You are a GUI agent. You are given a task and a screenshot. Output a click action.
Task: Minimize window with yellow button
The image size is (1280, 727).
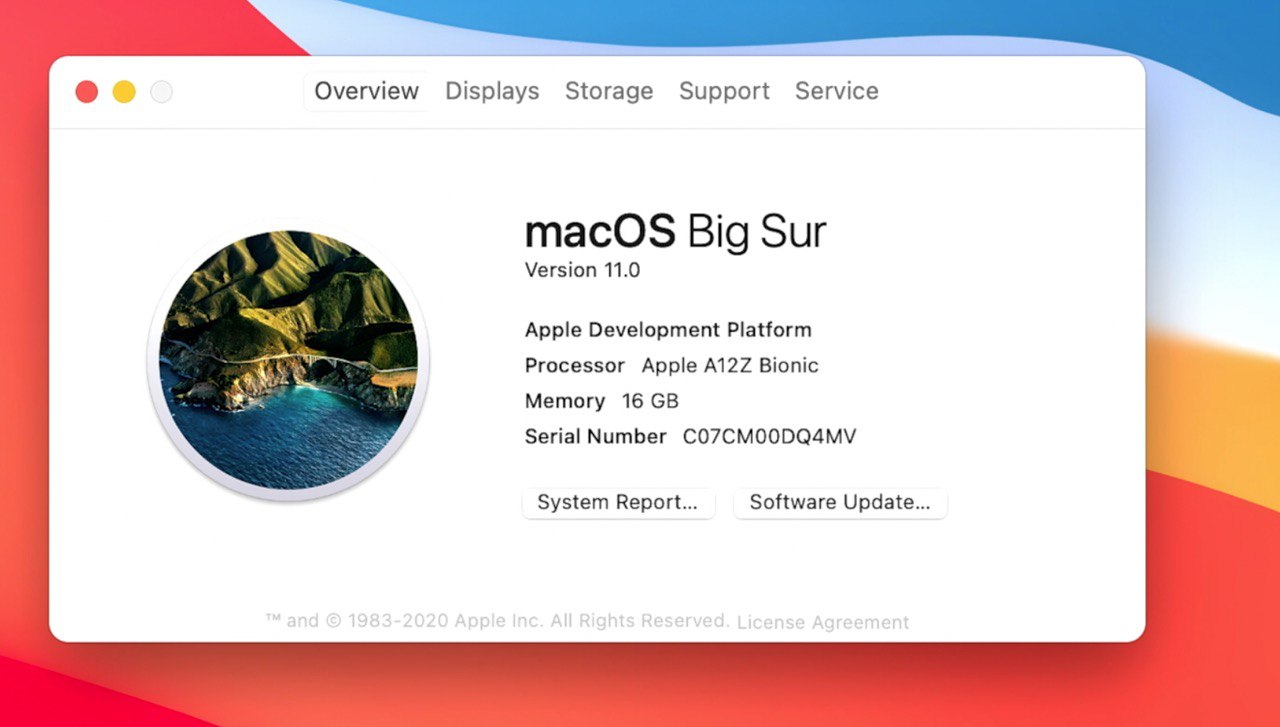click(x=124, y=92)
